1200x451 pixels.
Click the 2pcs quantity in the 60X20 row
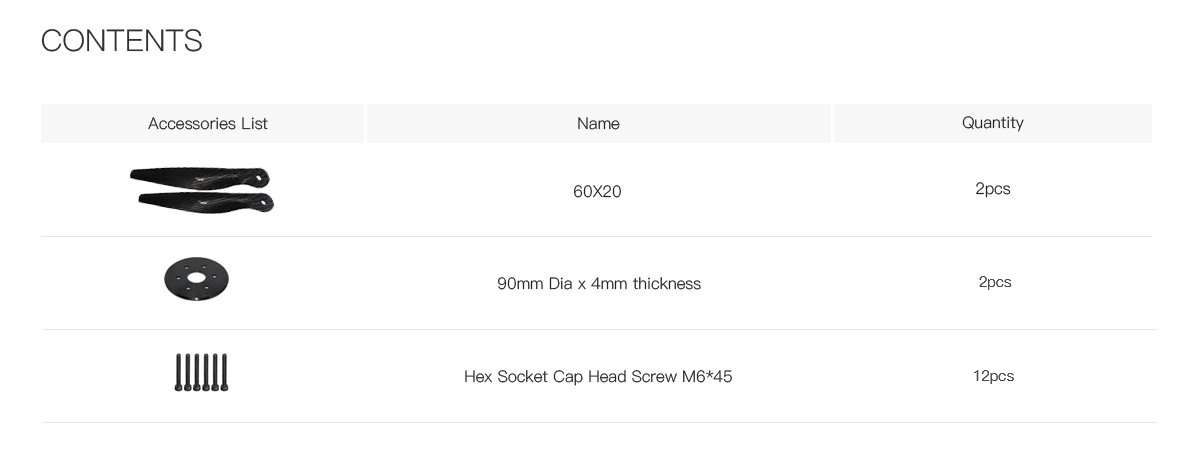tap(992, 189)
